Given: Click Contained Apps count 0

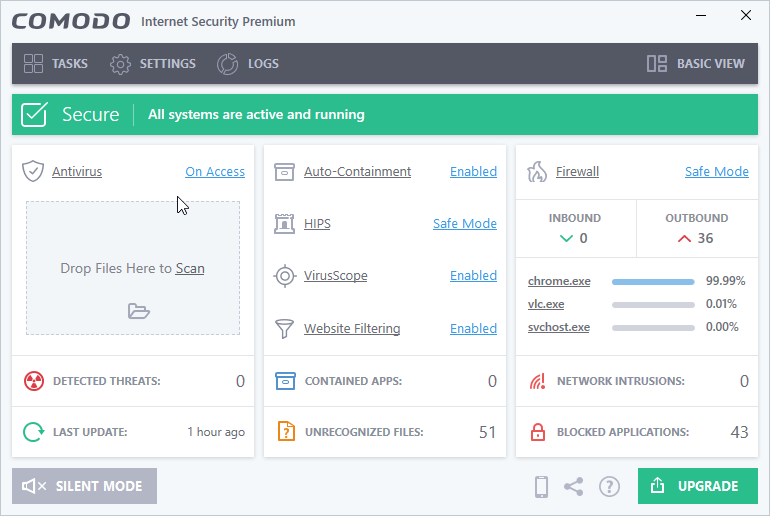Looking at the screenshot, I should [x=492, y=381].
